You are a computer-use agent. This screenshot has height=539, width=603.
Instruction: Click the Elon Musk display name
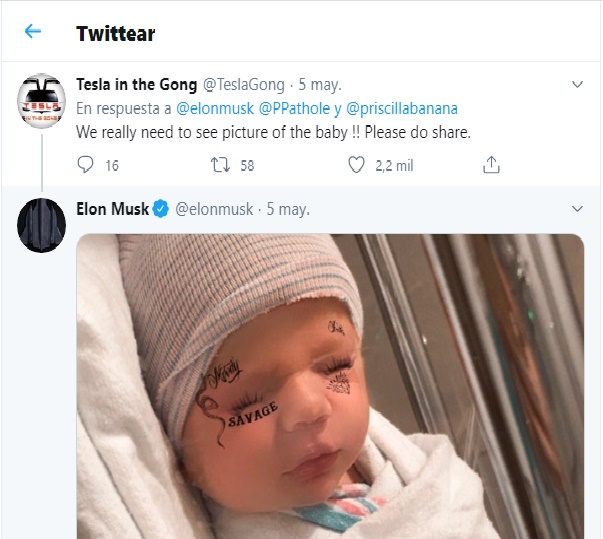(x=112, y=209)
